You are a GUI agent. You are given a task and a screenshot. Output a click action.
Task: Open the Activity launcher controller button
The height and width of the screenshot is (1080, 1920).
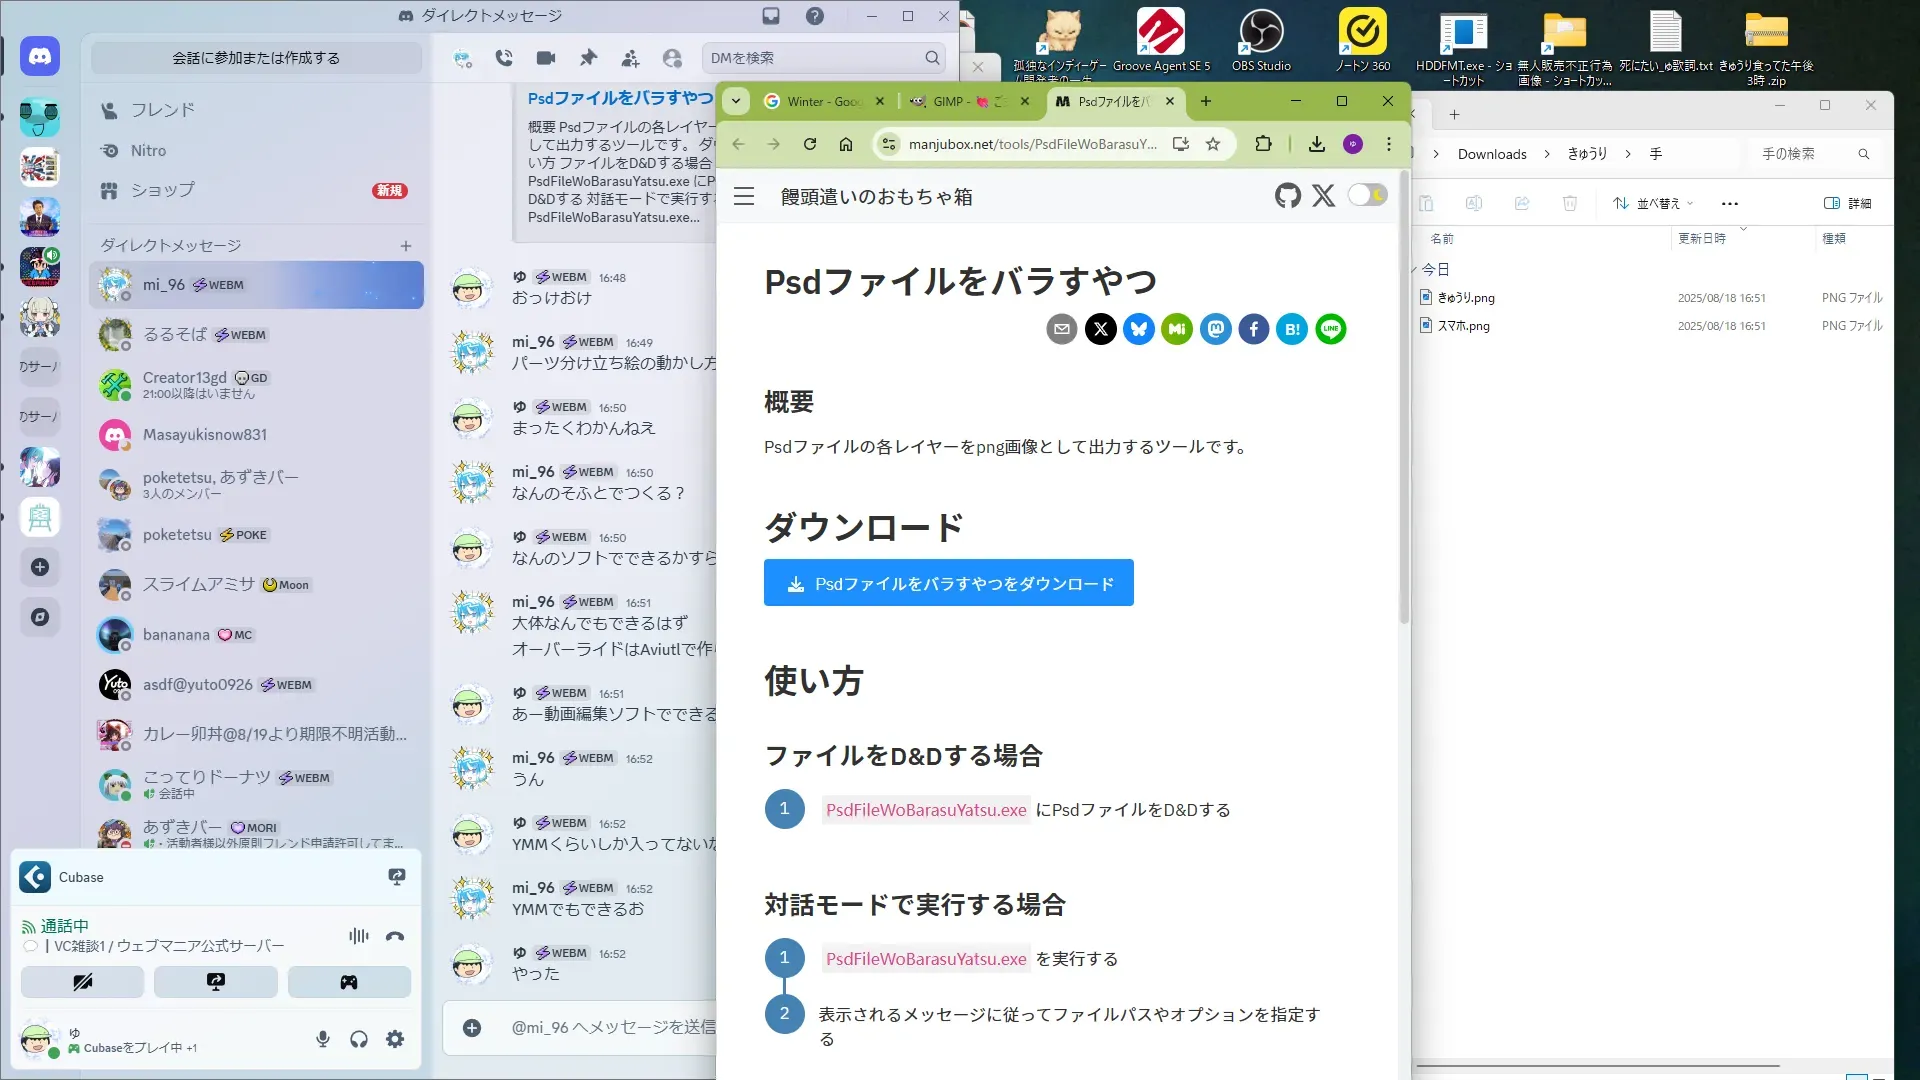pos(349,982)
